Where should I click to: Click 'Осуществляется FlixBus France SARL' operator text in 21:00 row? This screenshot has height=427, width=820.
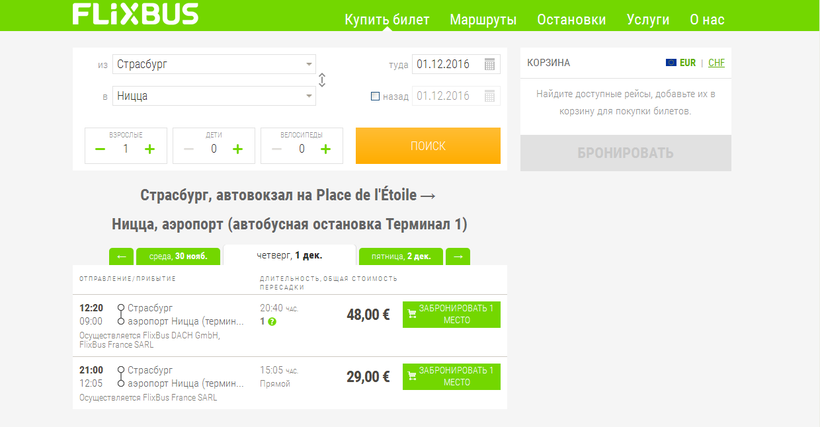click(148, 398)
